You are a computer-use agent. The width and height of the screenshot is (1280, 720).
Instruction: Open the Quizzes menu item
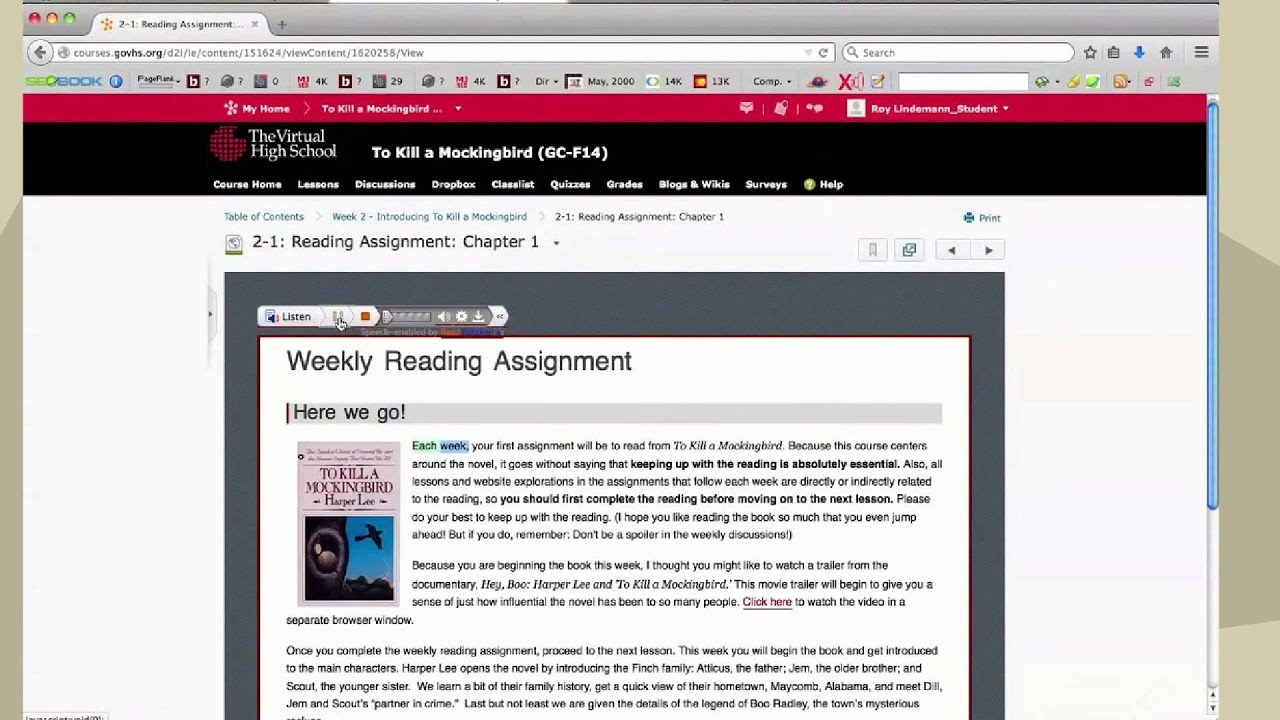[x=570, y=184]
